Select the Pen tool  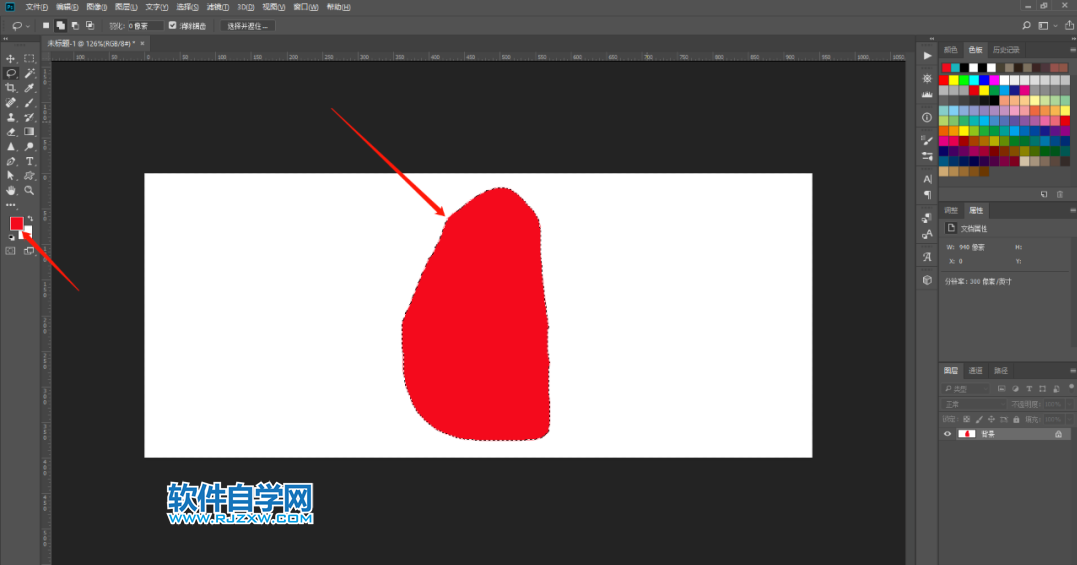click(x=10, y=161)
